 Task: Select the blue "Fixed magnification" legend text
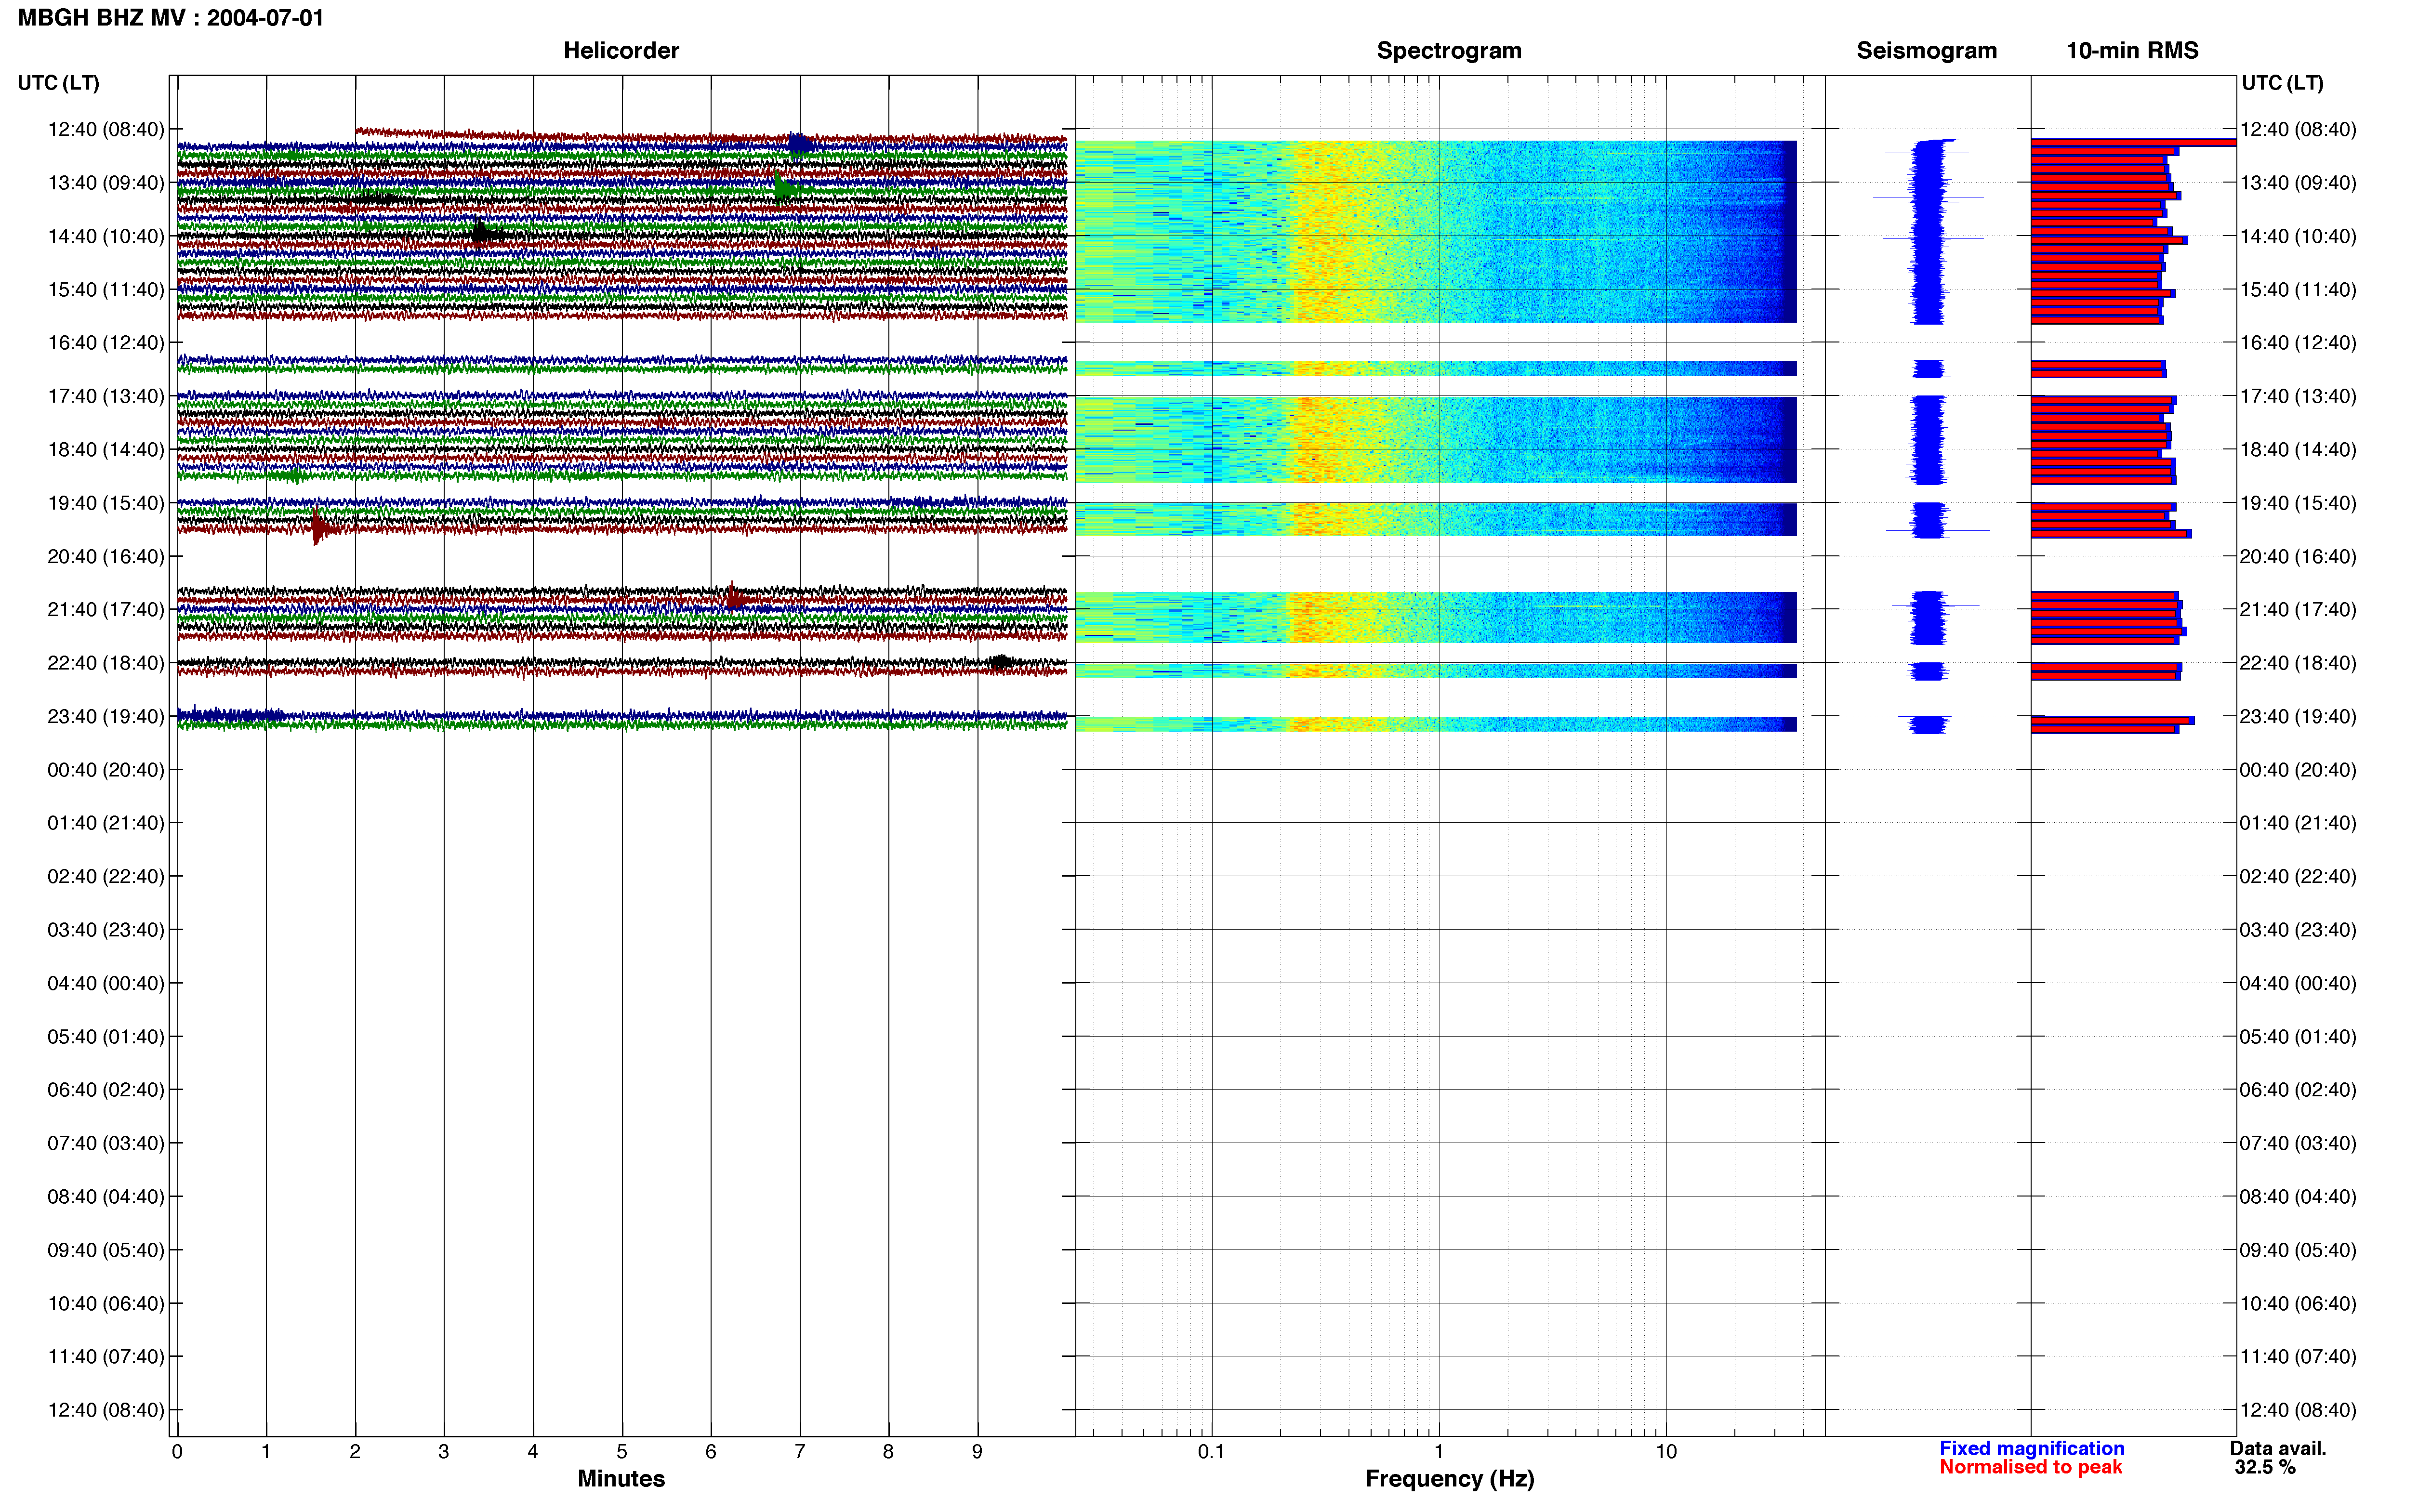pos(2031,1448)
